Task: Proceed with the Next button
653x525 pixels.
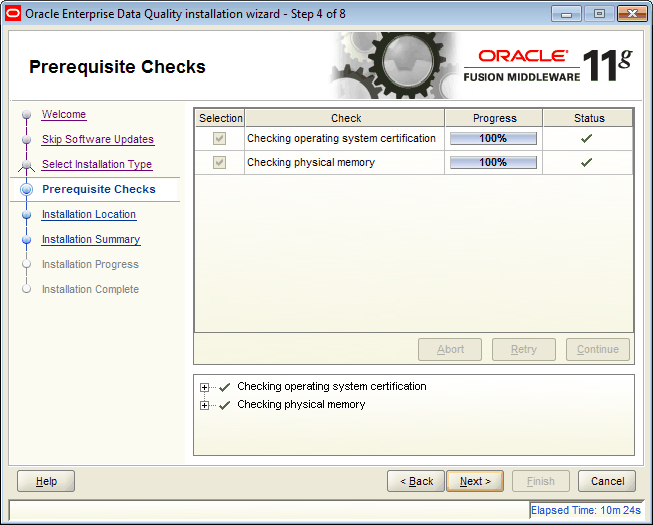Action: point(475,481)
